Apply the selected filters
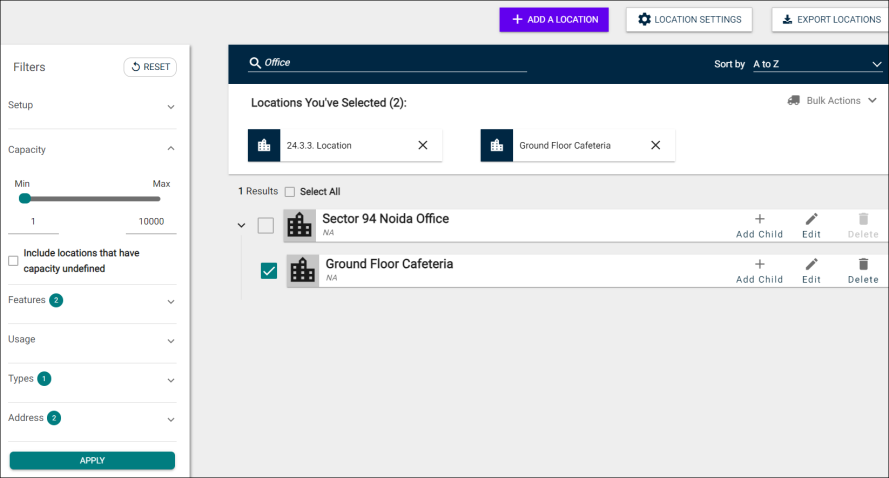 [x=92, y=460]
